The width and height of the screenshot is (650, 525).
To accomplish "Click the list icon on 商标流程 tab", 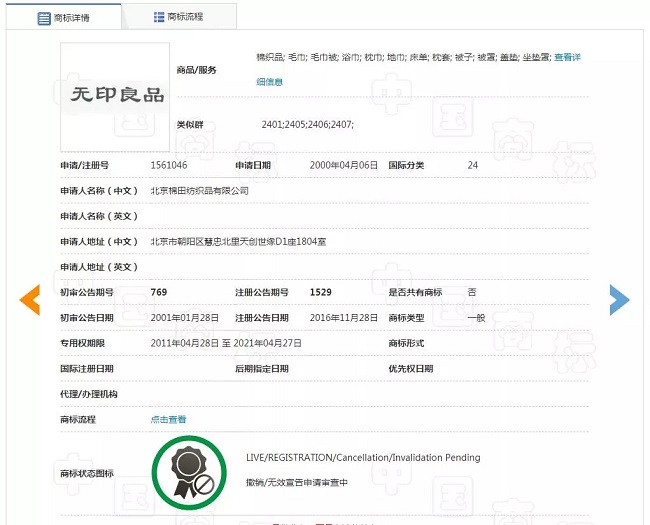I will tap(159, 17).
